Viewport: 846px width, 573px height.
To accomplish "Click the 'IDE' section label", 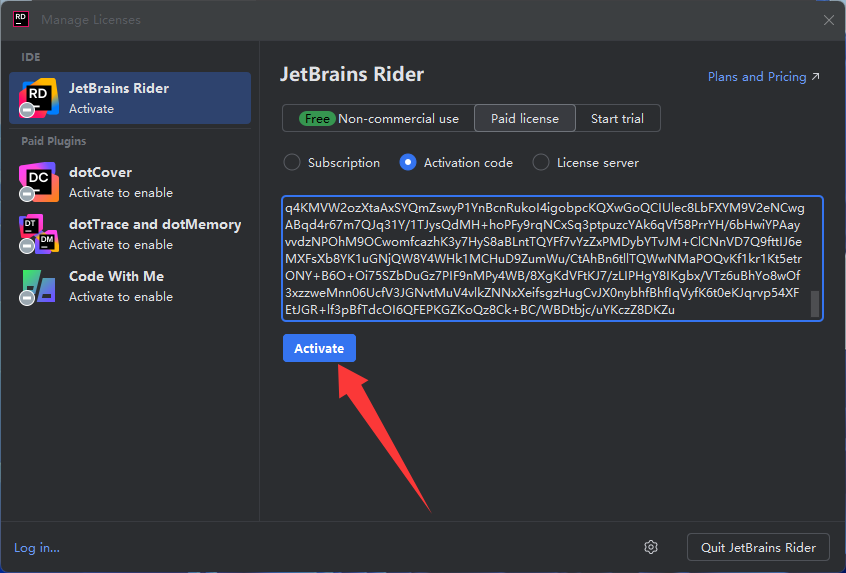I will point(31,57).
